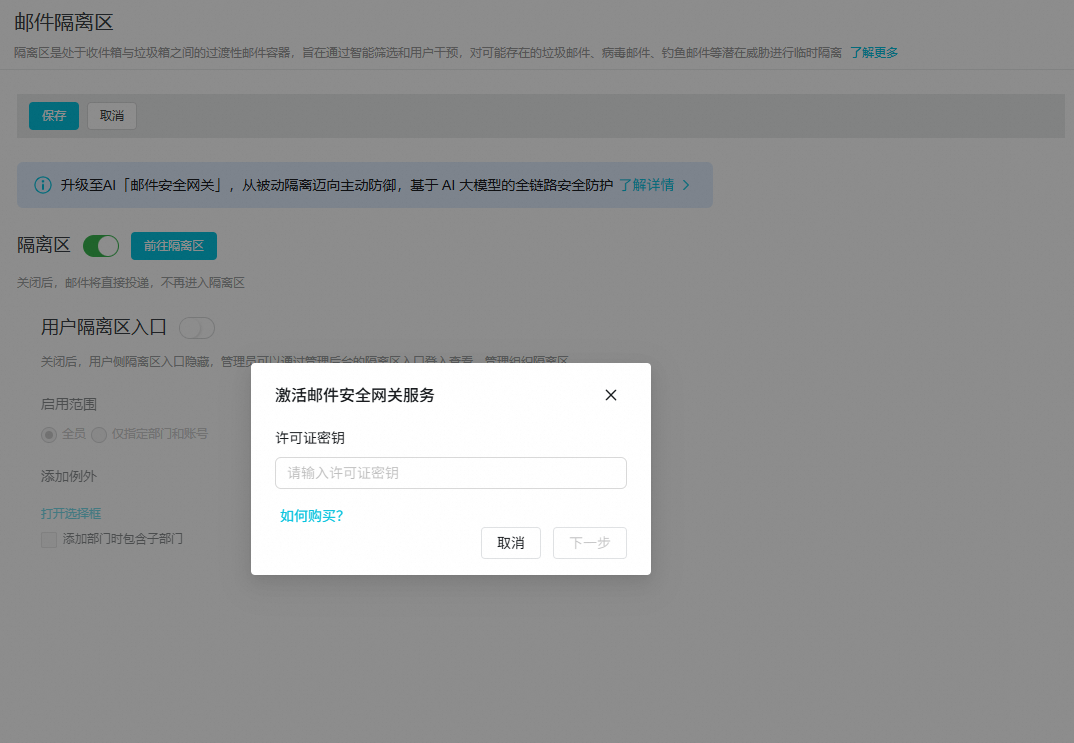Image resolution: width=1074 pixels, height=743 pixels.
Task: Open the 打开选择框 link
Action: click(71, 514)
